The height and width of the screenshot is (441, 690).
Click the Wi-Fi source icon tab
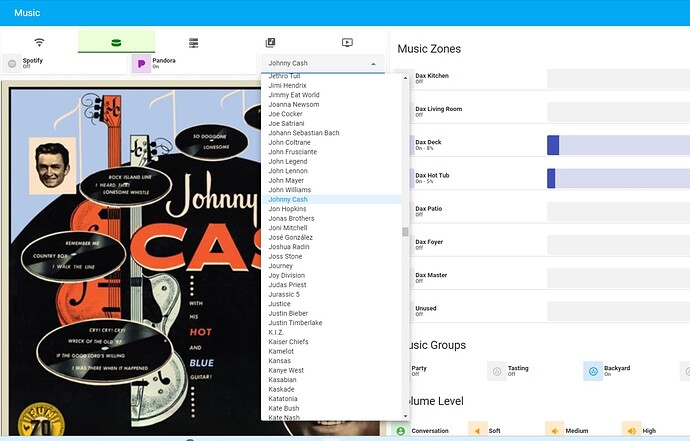click(x=39, y=42)
